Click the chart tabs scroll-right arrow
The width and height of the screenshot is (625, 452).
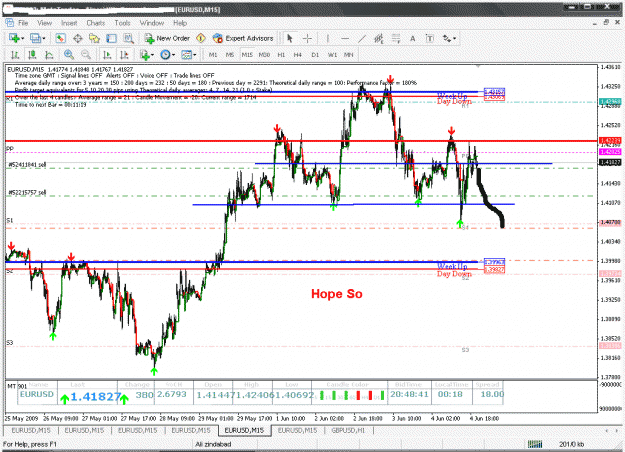(x=617, y=430)
